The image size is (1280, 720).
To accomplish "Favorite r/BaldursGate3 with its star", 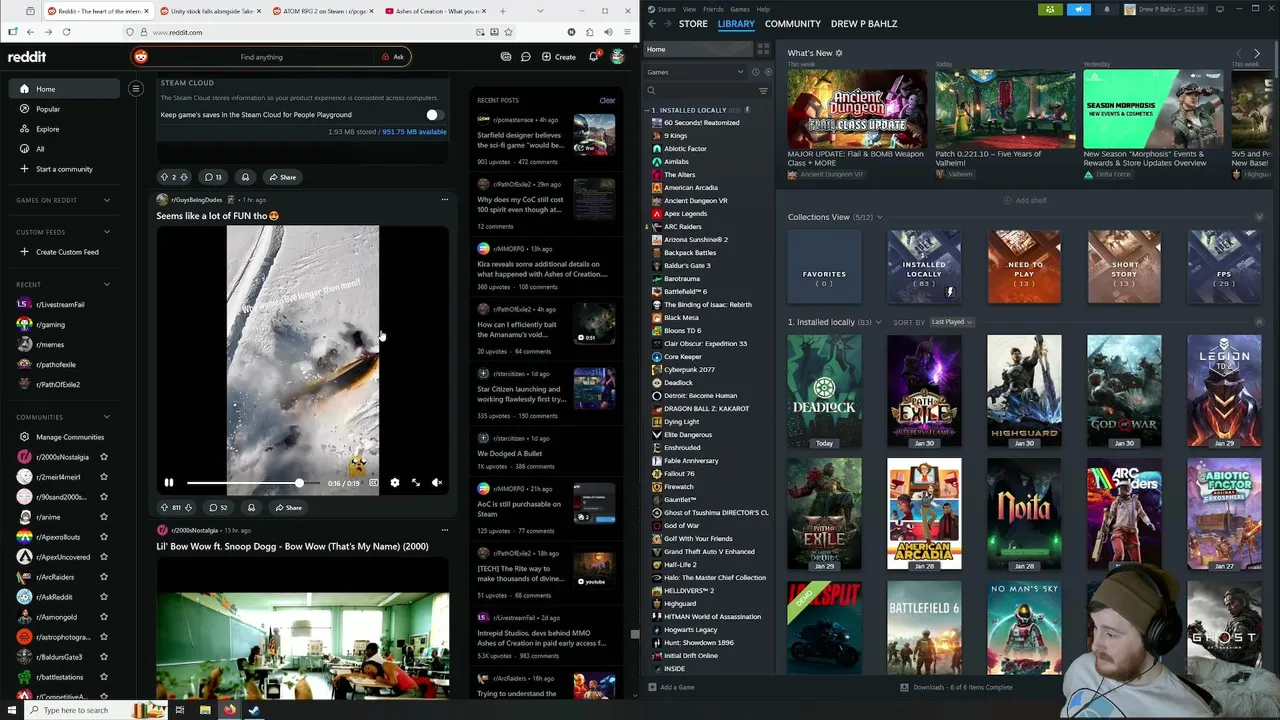I will coord(103,657).
